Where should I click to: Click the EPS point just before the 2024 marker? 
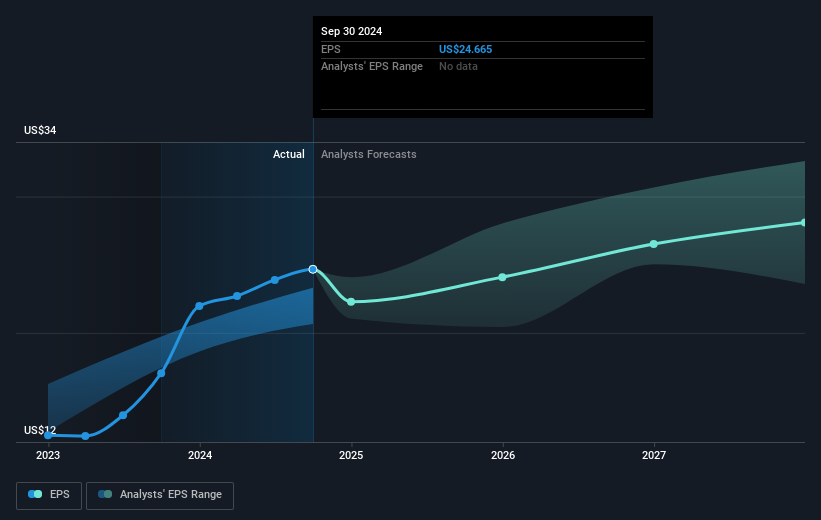(x=161, y=373)
